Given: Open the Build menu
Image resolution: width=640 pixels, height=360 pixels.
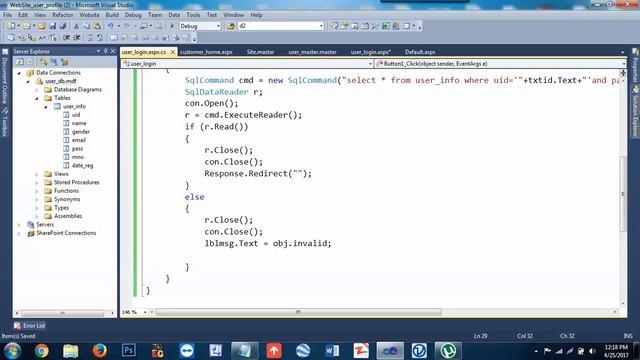Looking at the screenshot, I should pyautogui.click(x=112, y=15).
